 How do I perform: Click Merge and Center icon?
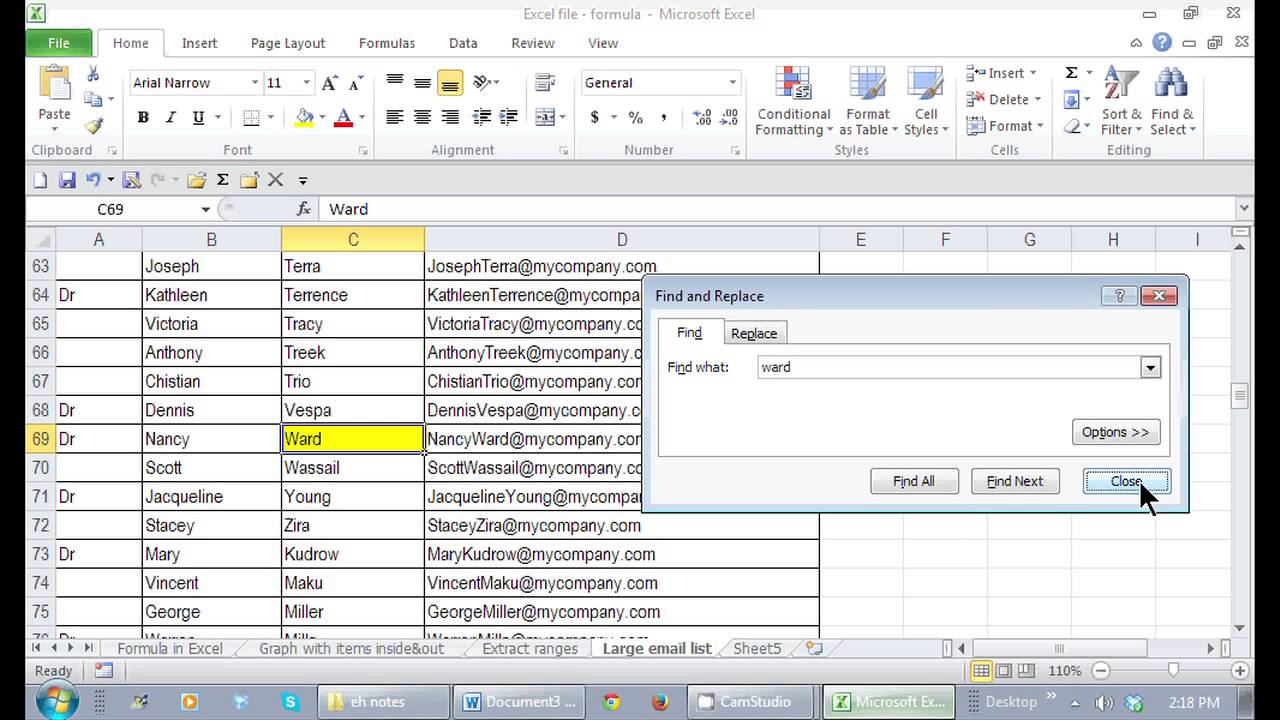(545, 117)
